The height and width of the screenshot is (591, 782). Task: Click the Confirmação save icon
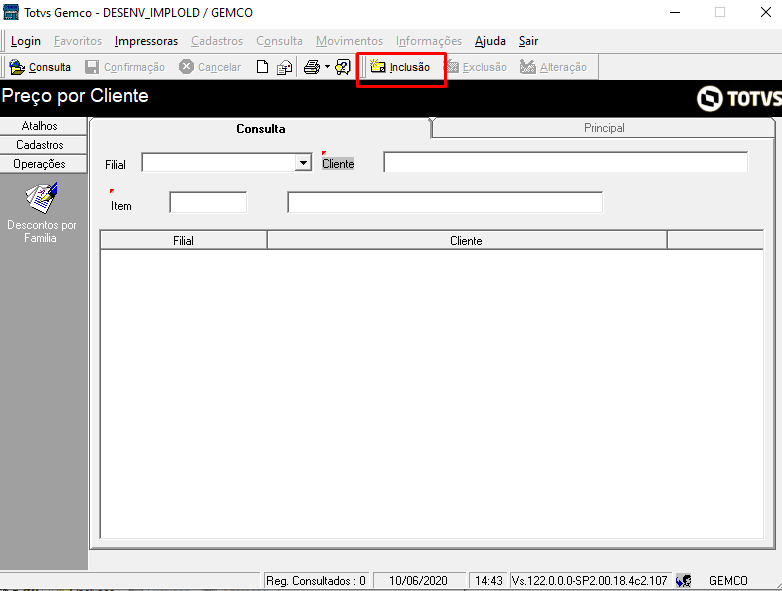[x=92, y=67]
